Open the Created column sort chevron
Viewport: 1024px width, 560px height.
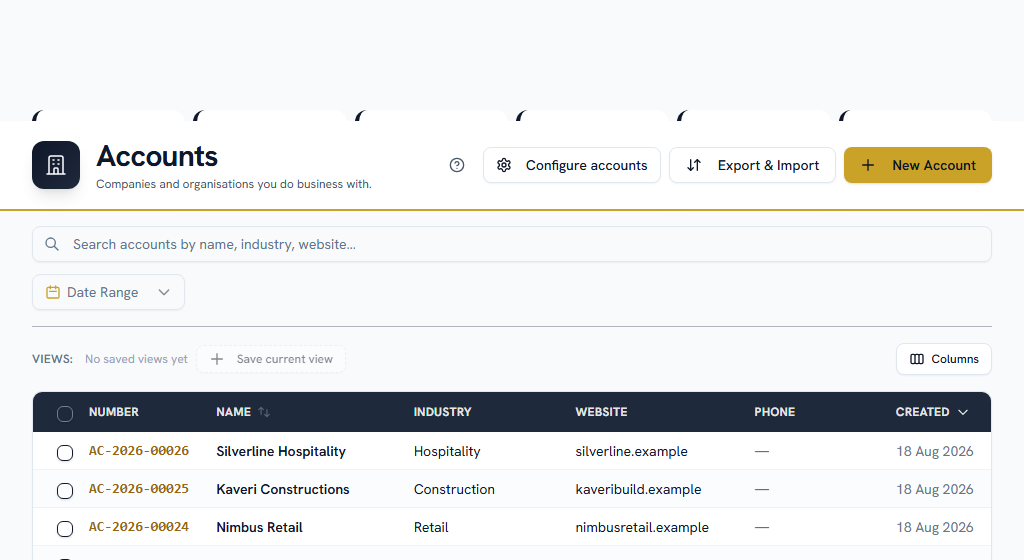(x=963, y=412)
